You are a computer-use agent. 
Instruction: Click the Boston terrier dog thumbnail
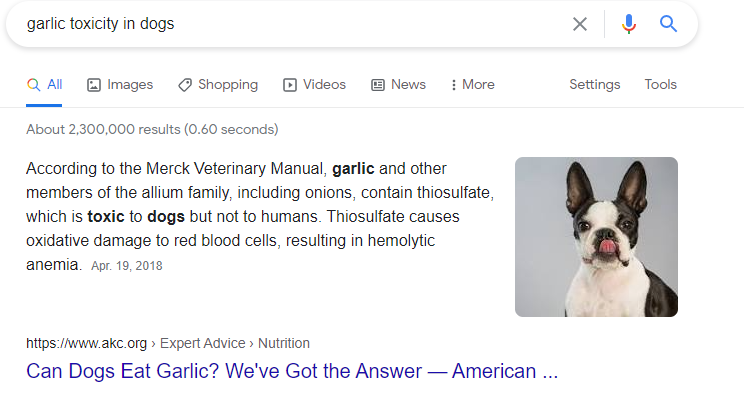[x=596, y=237]
